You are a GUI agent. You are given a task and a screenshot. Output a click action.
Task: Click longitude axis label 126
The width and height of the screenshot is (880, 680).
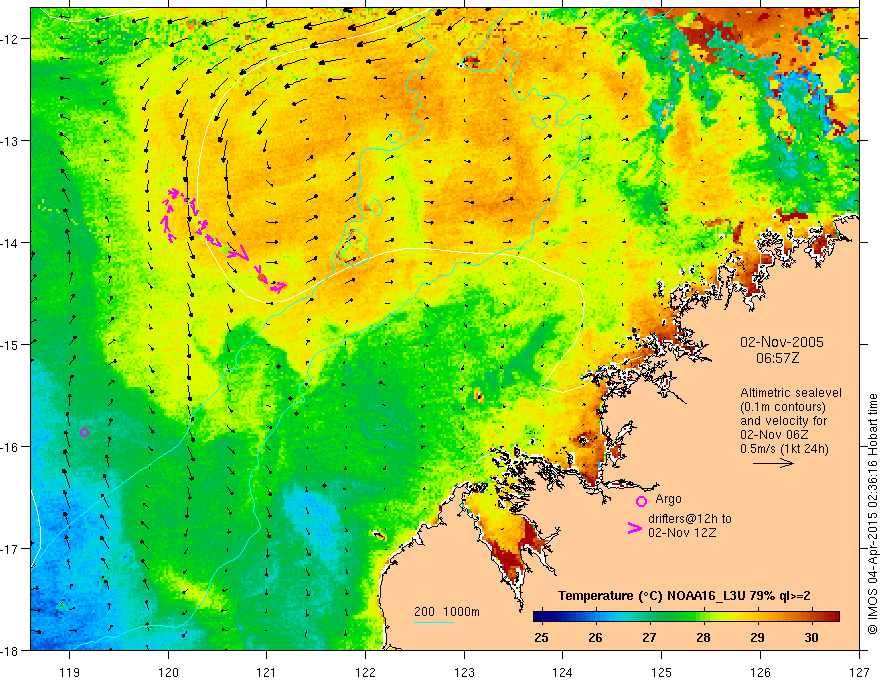click(760, 673)
